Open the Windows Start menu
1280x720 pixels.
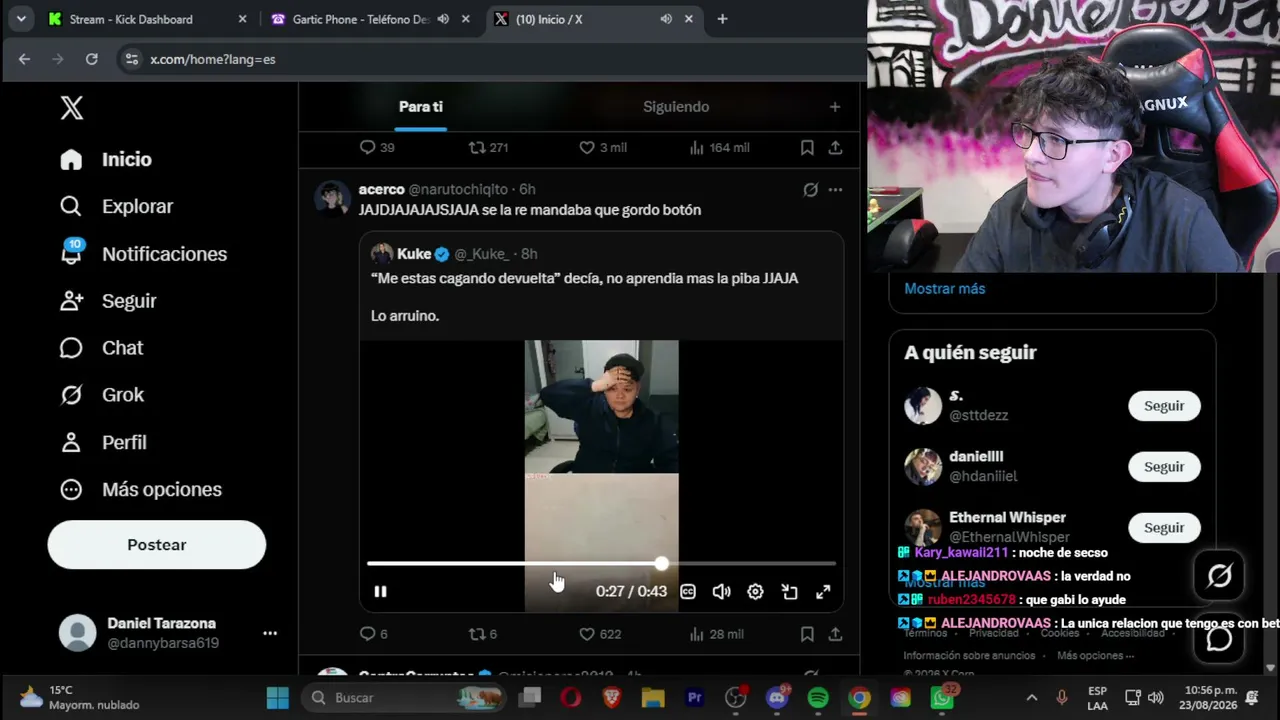pyautogui.click(x=278, y=698)
